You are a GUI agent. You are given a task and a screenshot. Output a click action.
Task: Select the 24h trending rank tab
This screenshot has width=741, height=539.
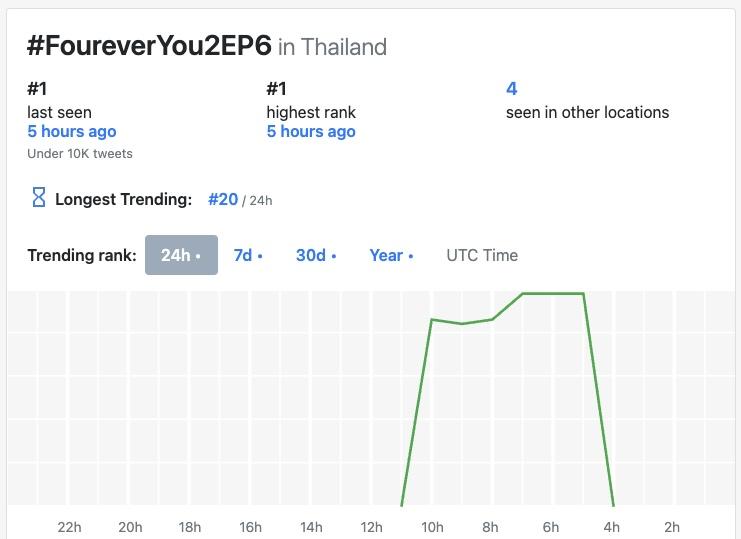(181, 255)
